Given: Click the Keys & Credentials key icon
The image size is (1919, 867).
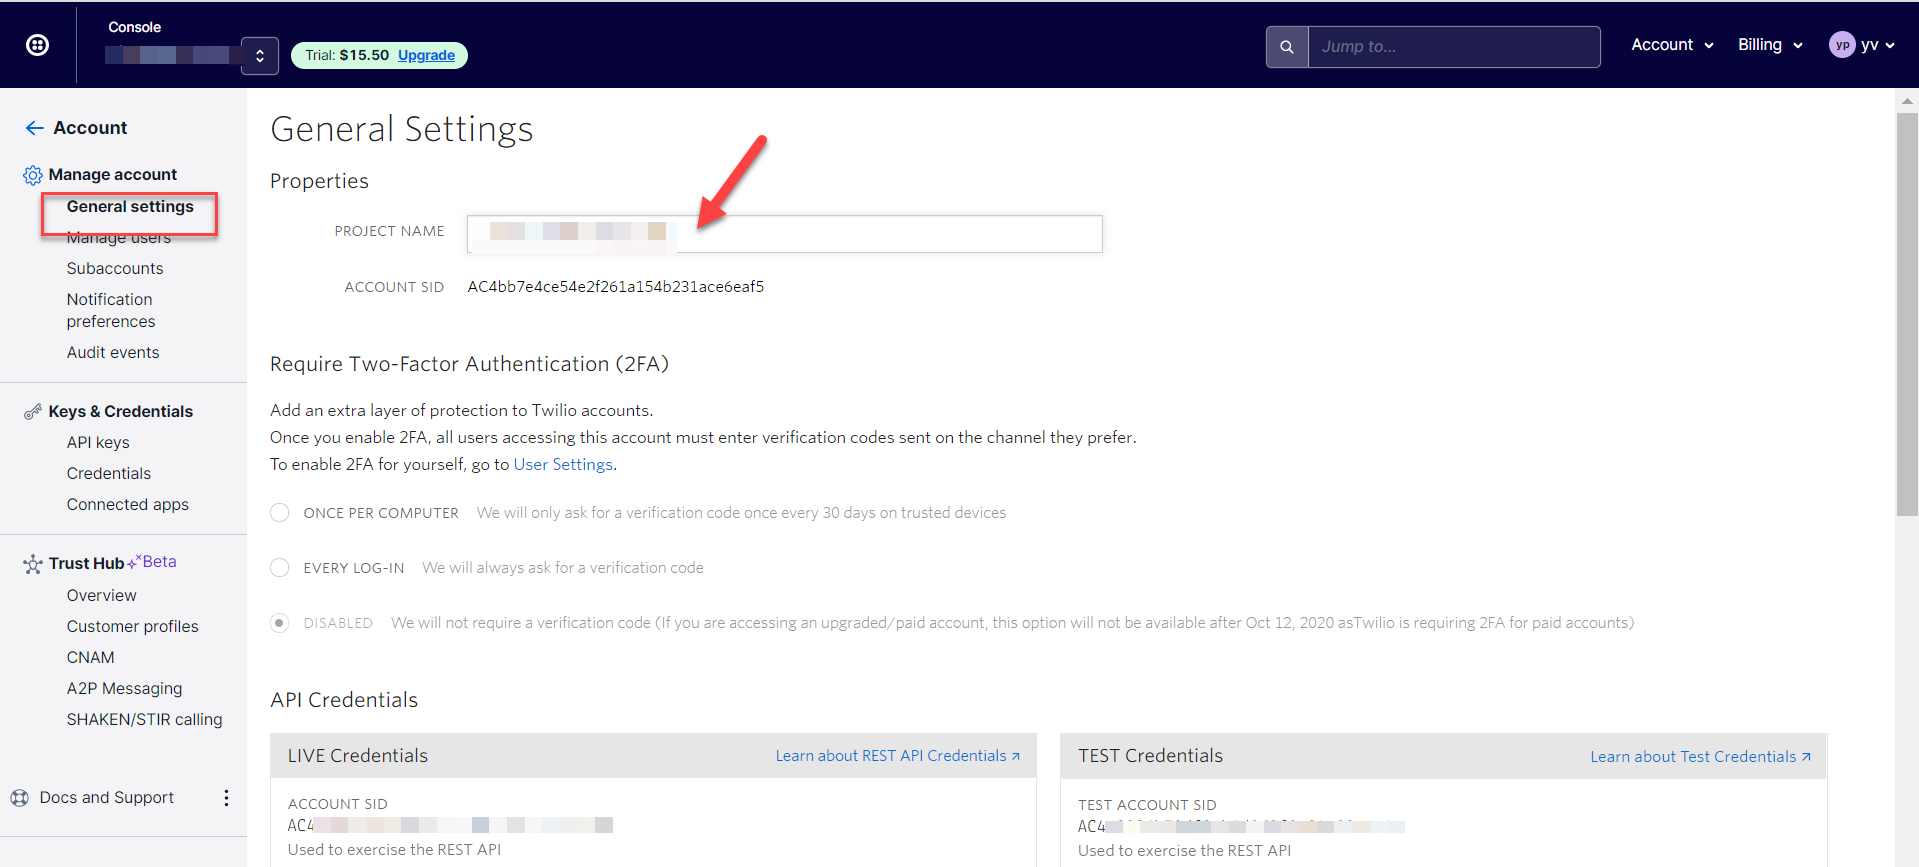Looking at the screenshot, I should [33, 412].
